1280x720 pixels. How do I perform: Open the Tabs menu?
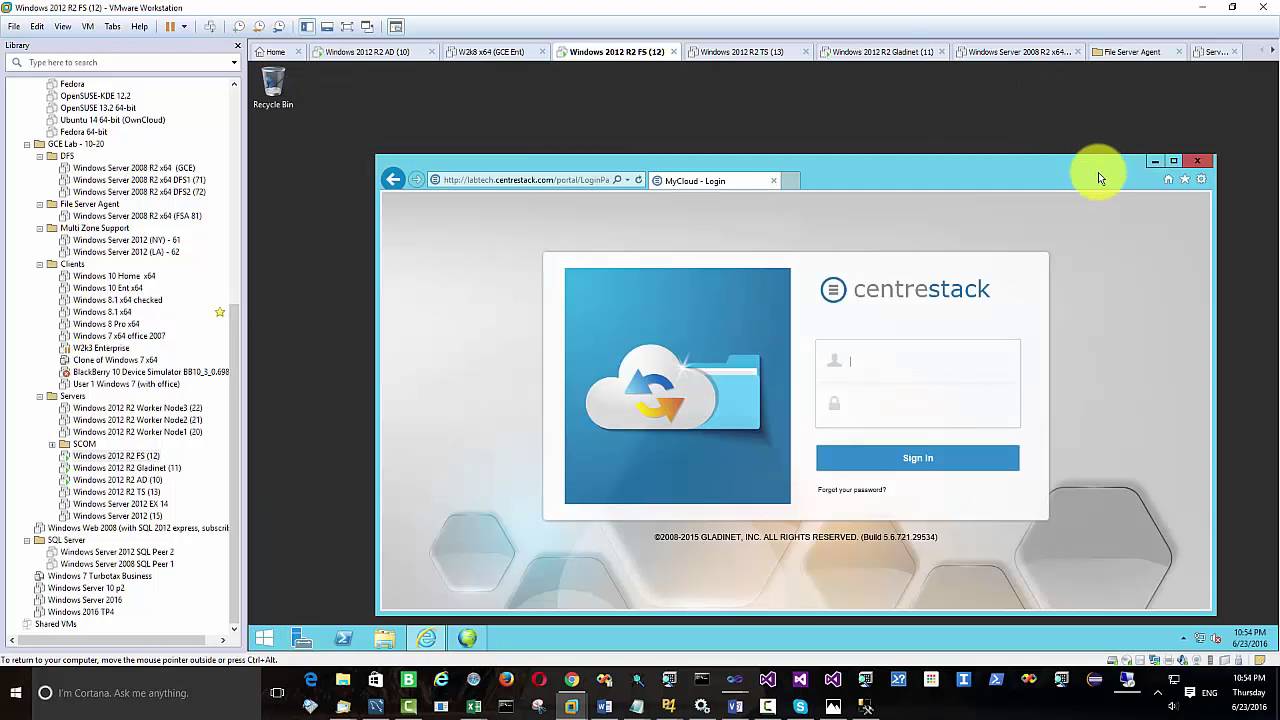(113, 27)
